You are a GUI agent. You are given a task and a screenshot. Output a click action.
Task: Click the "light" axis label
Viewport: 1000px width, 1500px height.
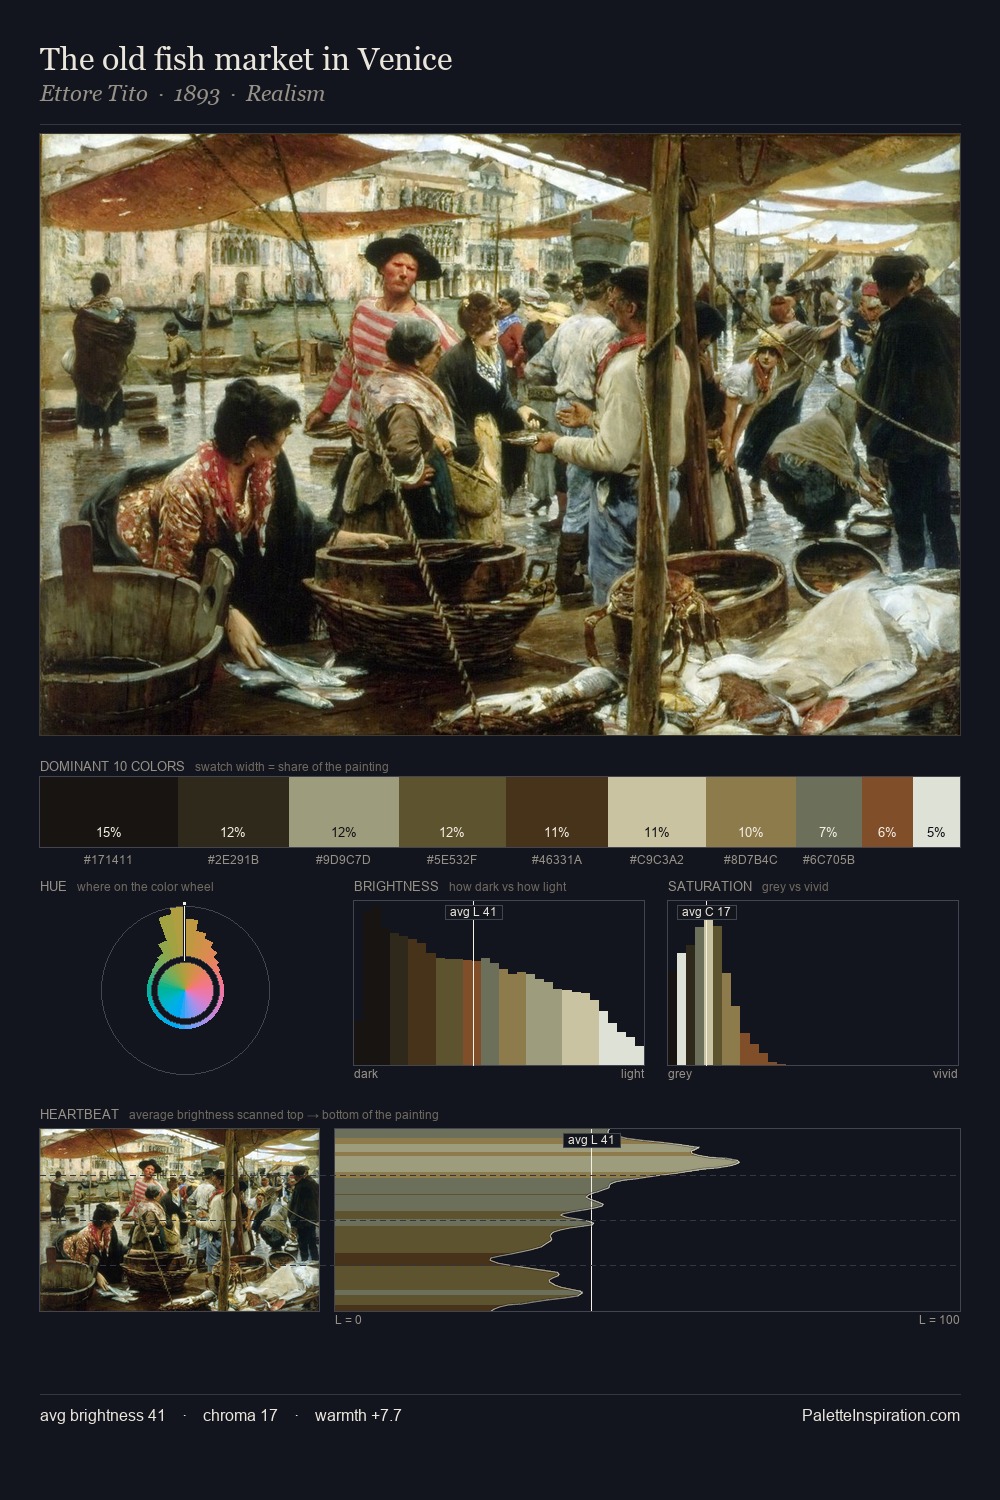[x=632, y=1074]
